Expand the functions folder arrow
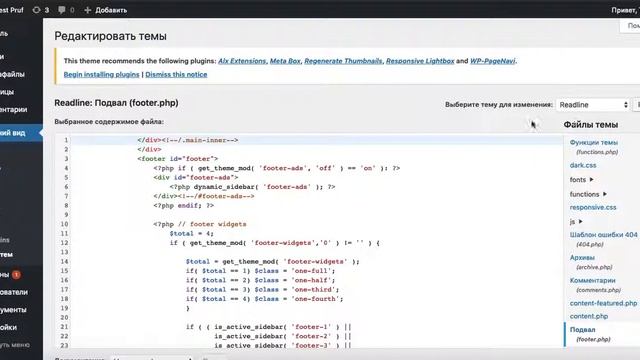This screenshot has width=640, height=360. coord(605,194)
